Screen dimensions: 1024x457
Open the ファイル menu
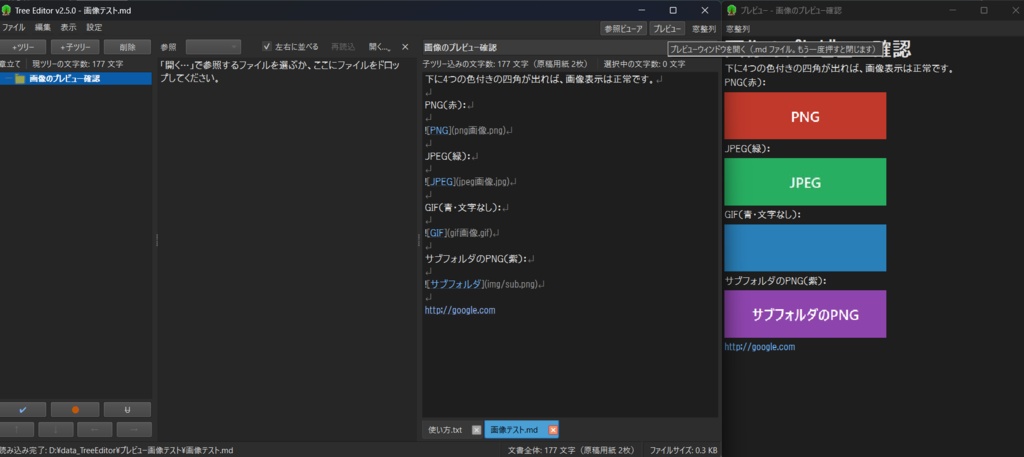13,28
